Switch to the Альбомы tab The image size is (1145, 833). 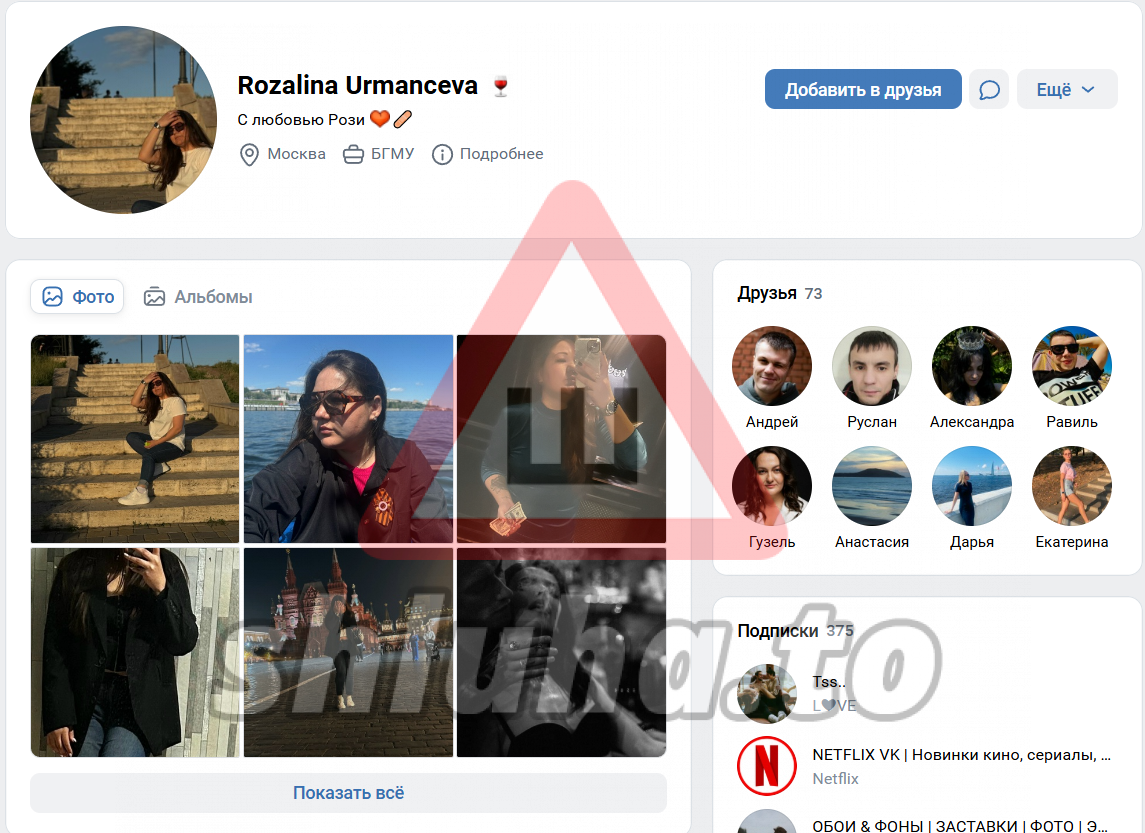(x=198, y=297)
